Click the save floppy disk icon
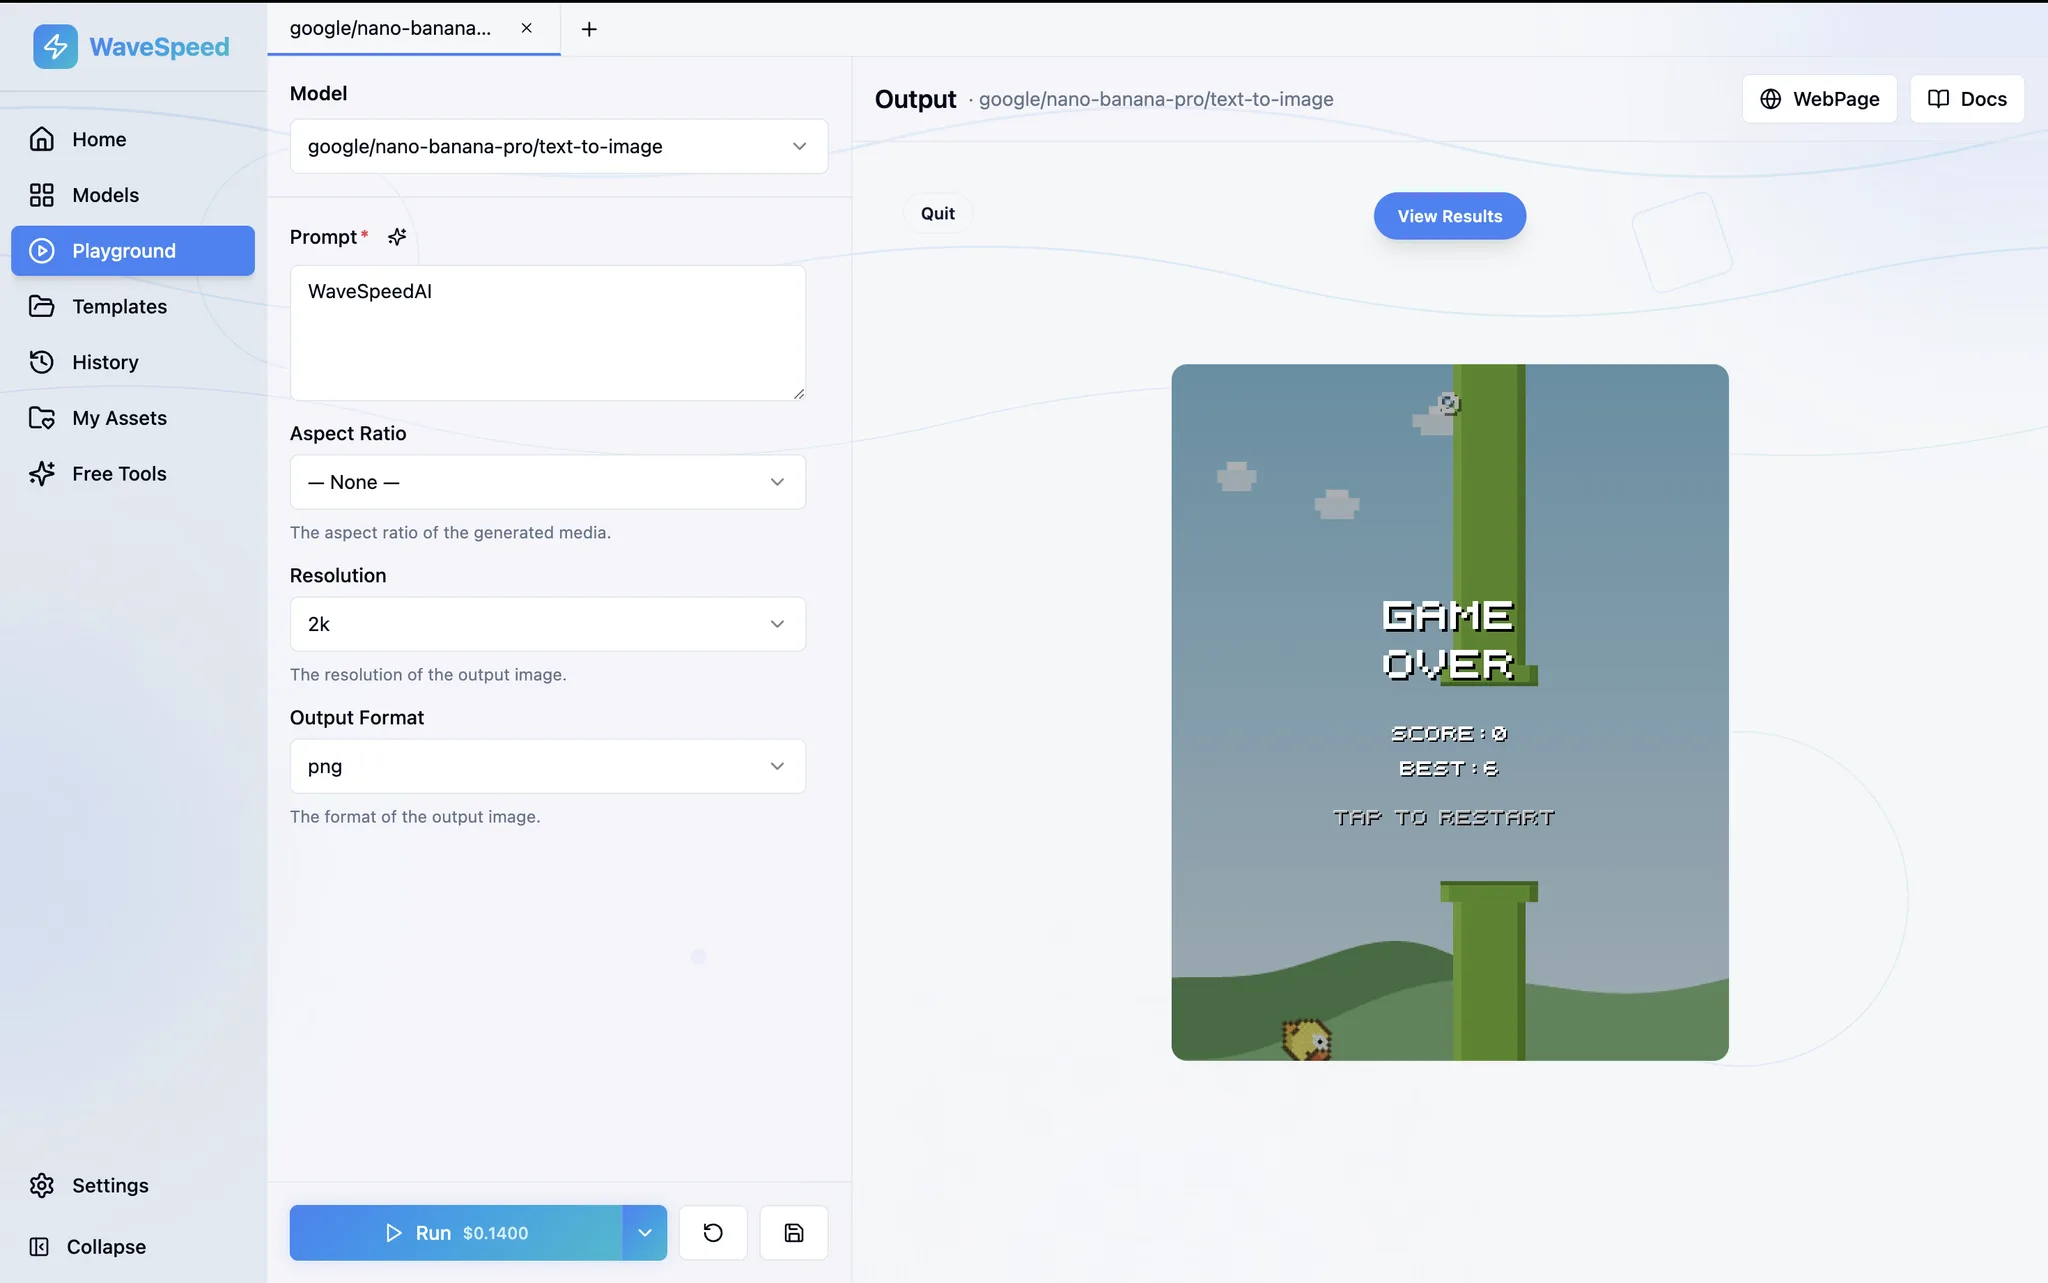This screenshot has height=1283, width=2048. pyautogui.click(x=794, y=1233)
